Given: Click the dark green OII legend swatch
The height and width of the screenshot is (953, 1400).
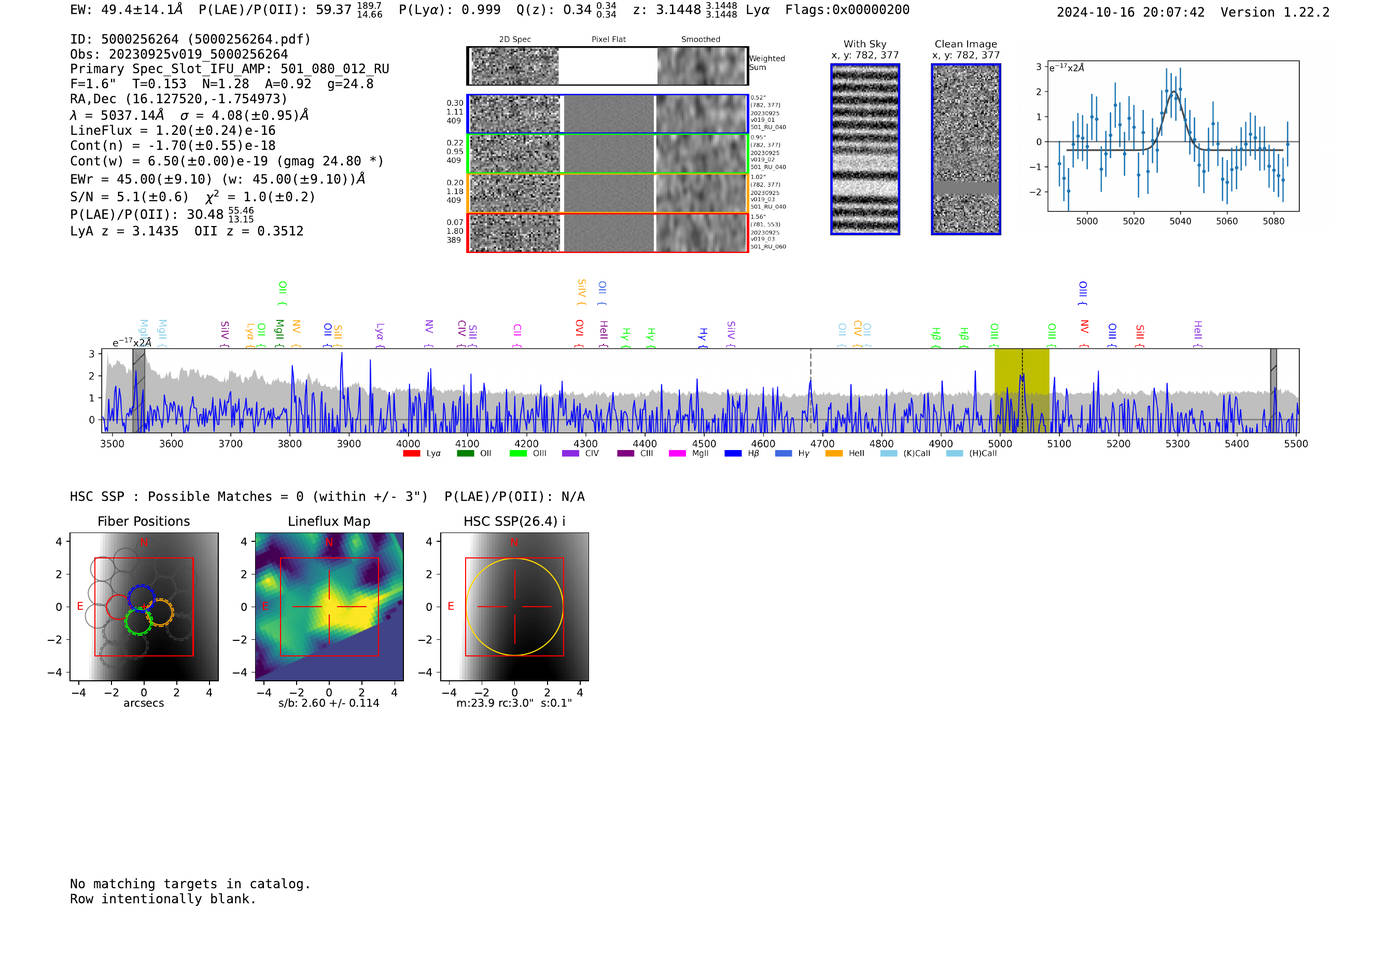Looking at the screenshot, I should (465, 454).
